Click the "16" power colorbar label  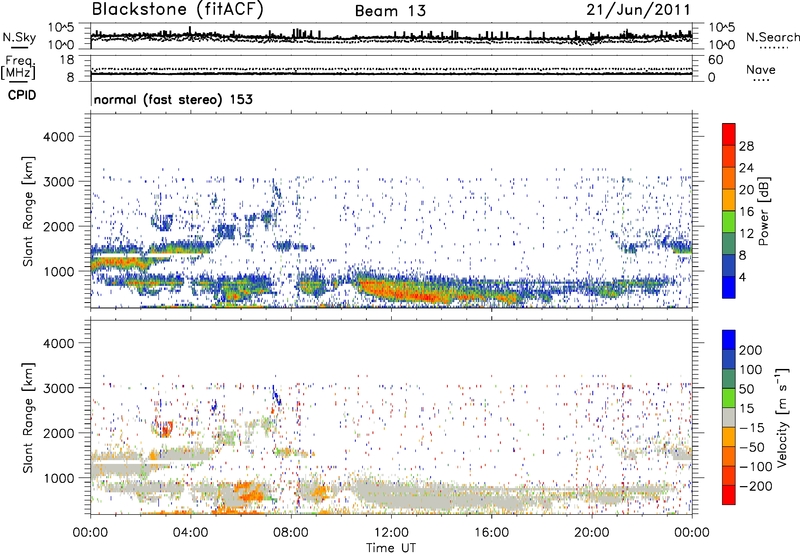pos(746,212)
